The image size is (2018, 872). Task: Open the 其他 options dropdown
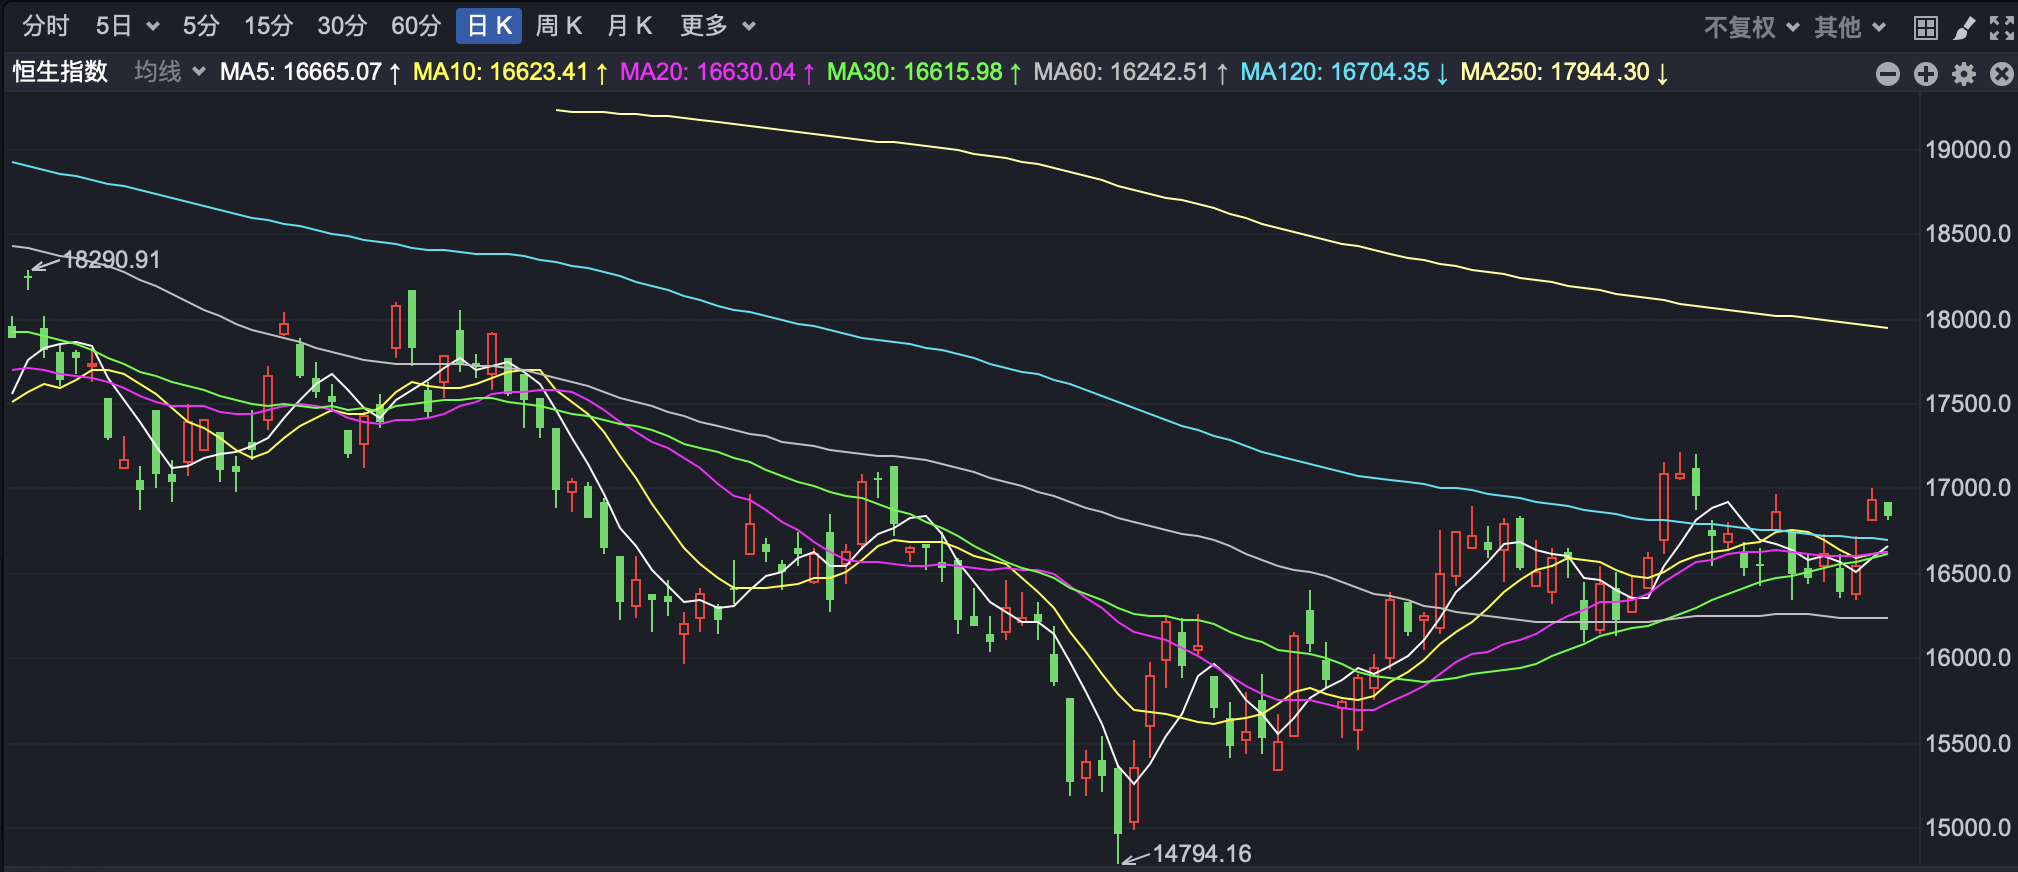(x=1850, y=28)
